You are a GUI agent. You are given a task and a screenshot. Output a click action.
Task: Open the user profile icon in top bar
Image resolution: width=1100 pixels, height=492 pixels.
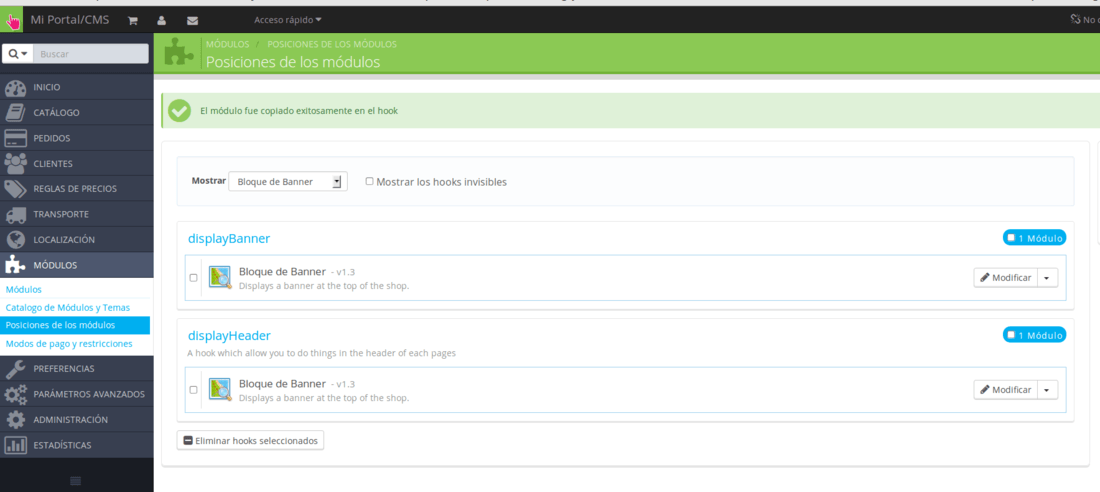(161, 20)
